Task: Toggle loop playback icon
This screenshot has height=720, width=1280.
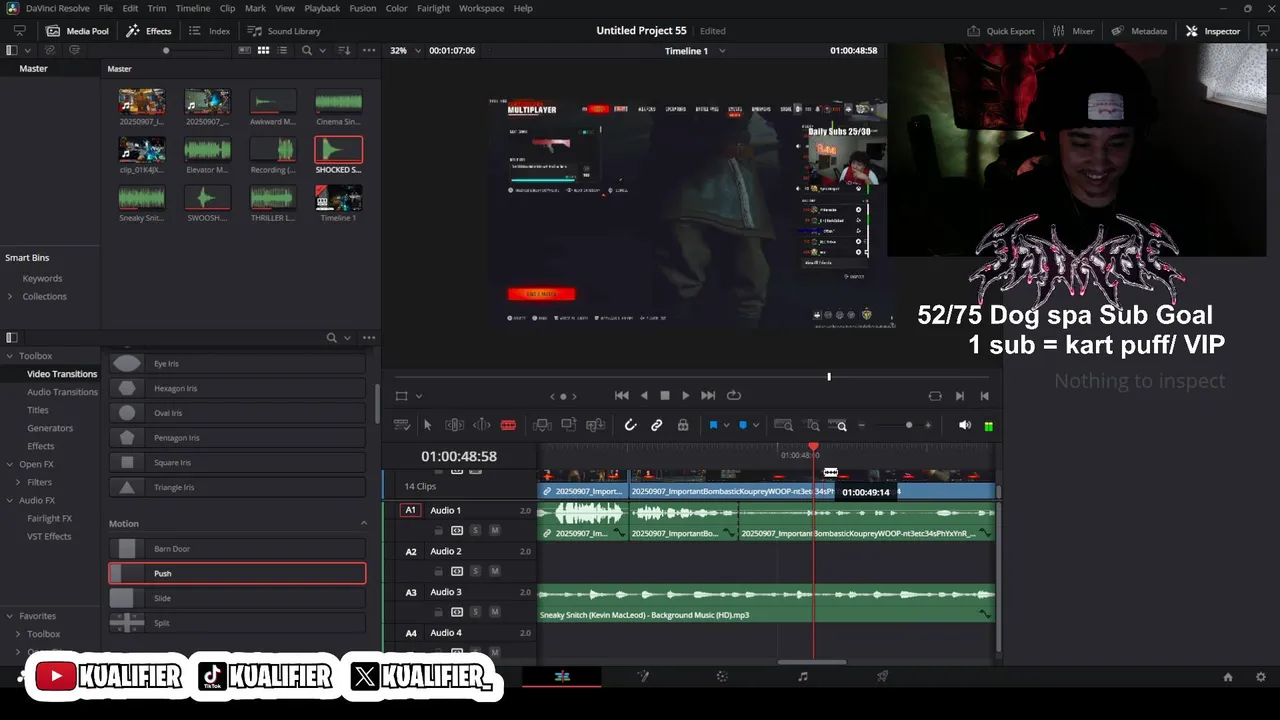Action: coord(734,395)
